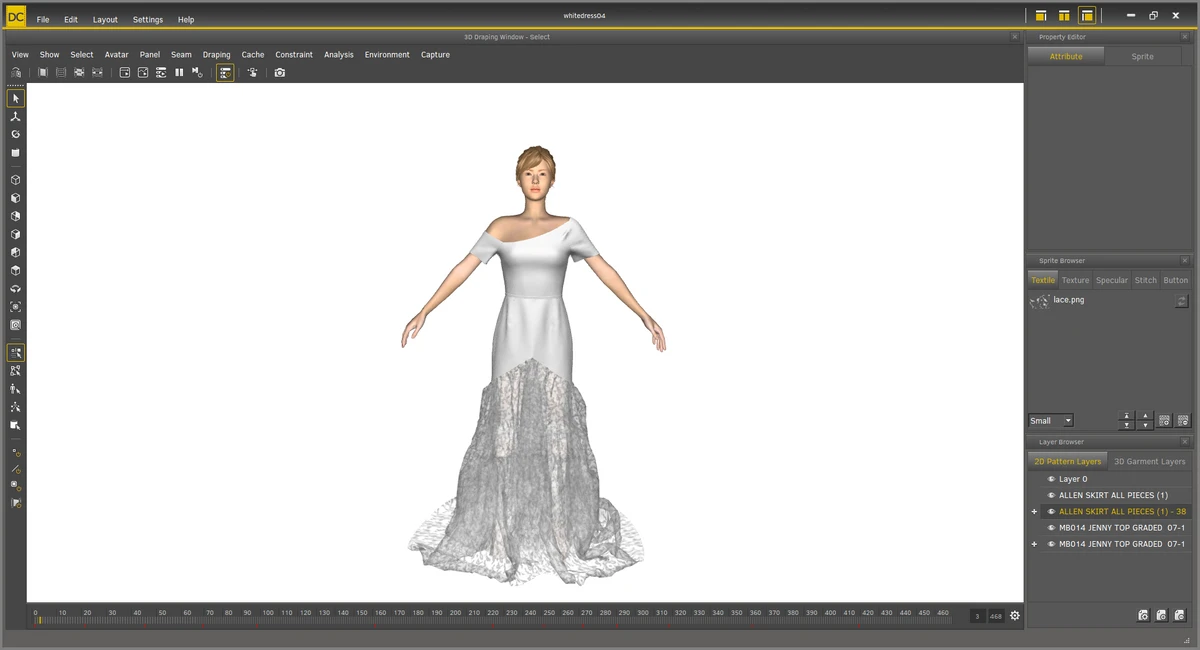Open the Avatar menu

pos(117,55)
